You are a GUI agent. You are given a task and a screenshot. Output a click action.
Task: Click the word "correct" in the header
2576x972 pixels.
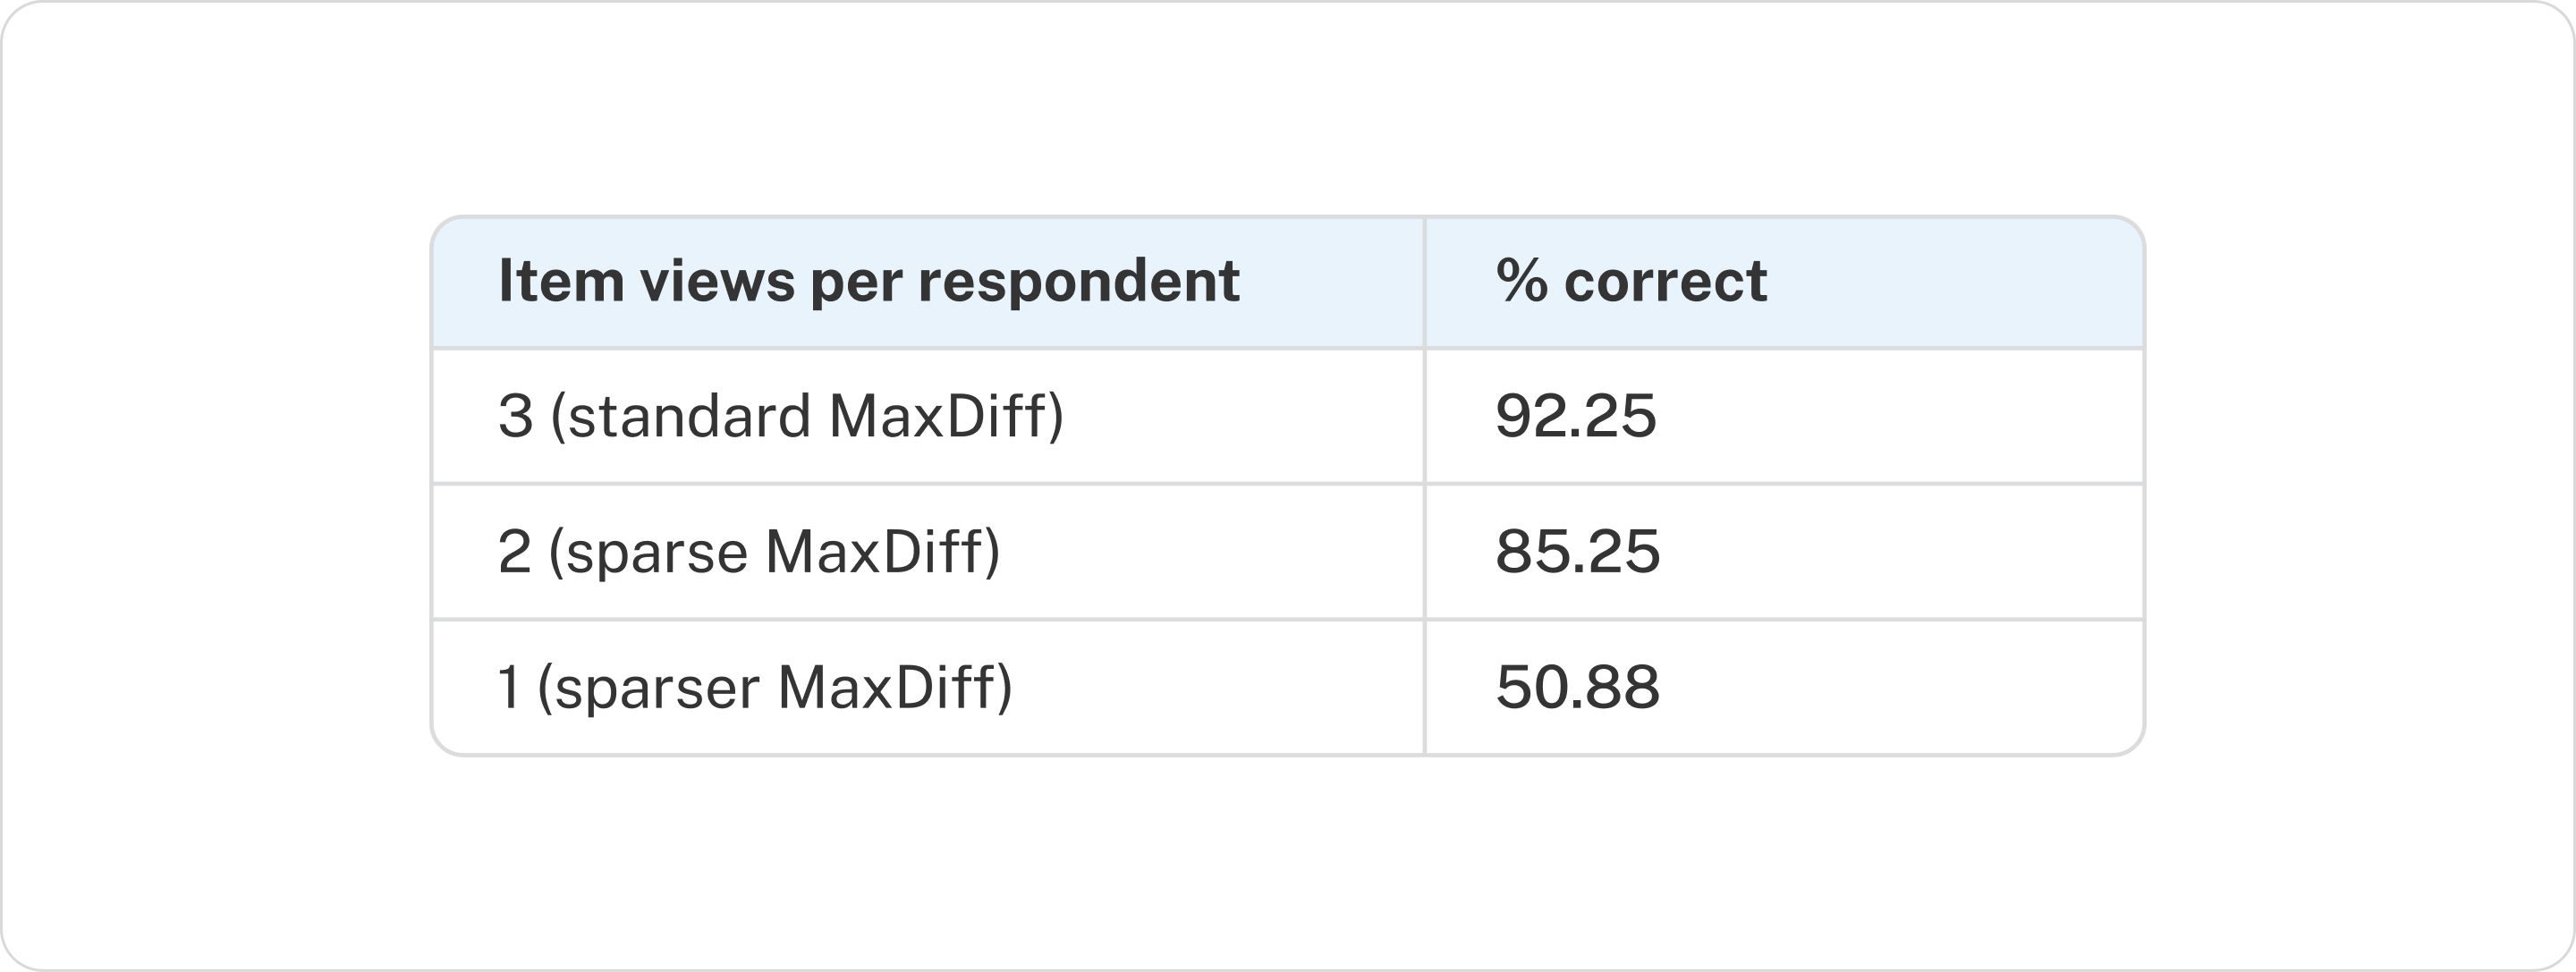tap(1665, 281)
